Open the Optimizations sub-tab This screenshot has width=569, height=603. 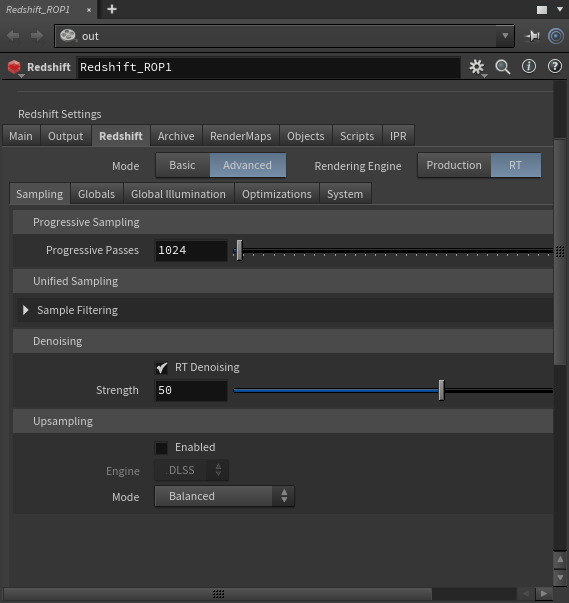click(x=277, y=194)
